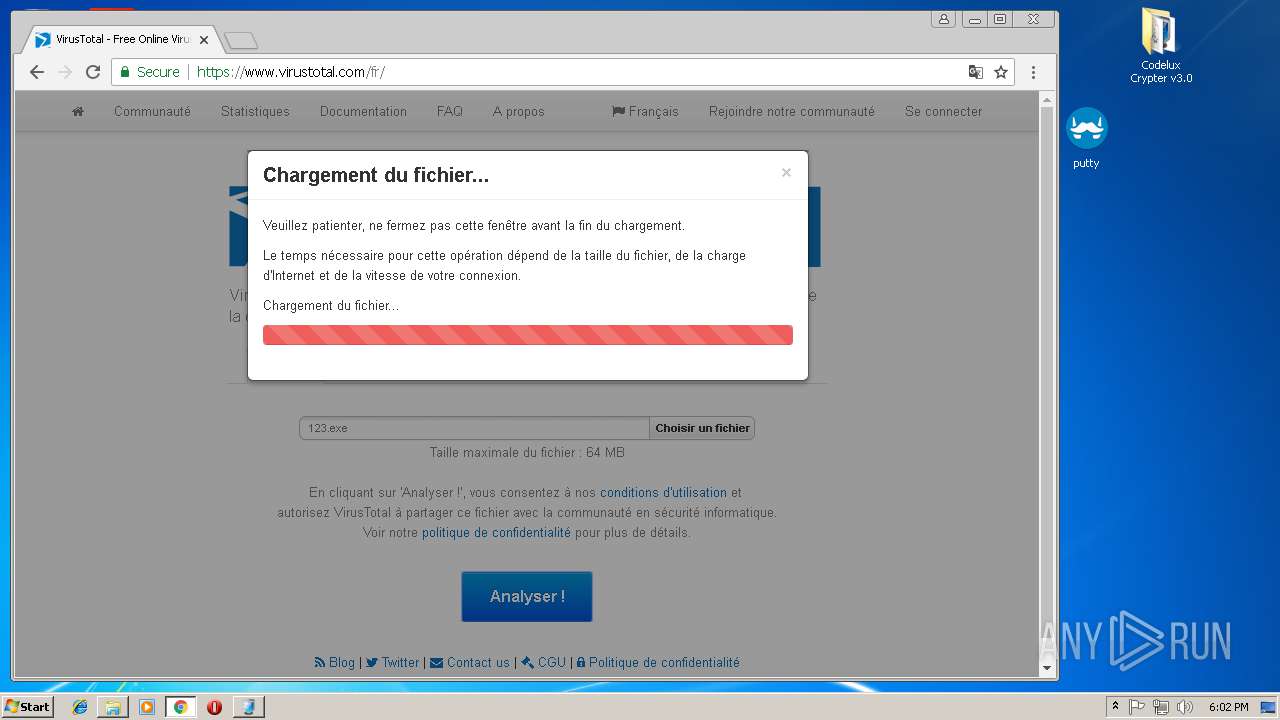Open Politique de confidentialité footer link

(x=658, y=663)
